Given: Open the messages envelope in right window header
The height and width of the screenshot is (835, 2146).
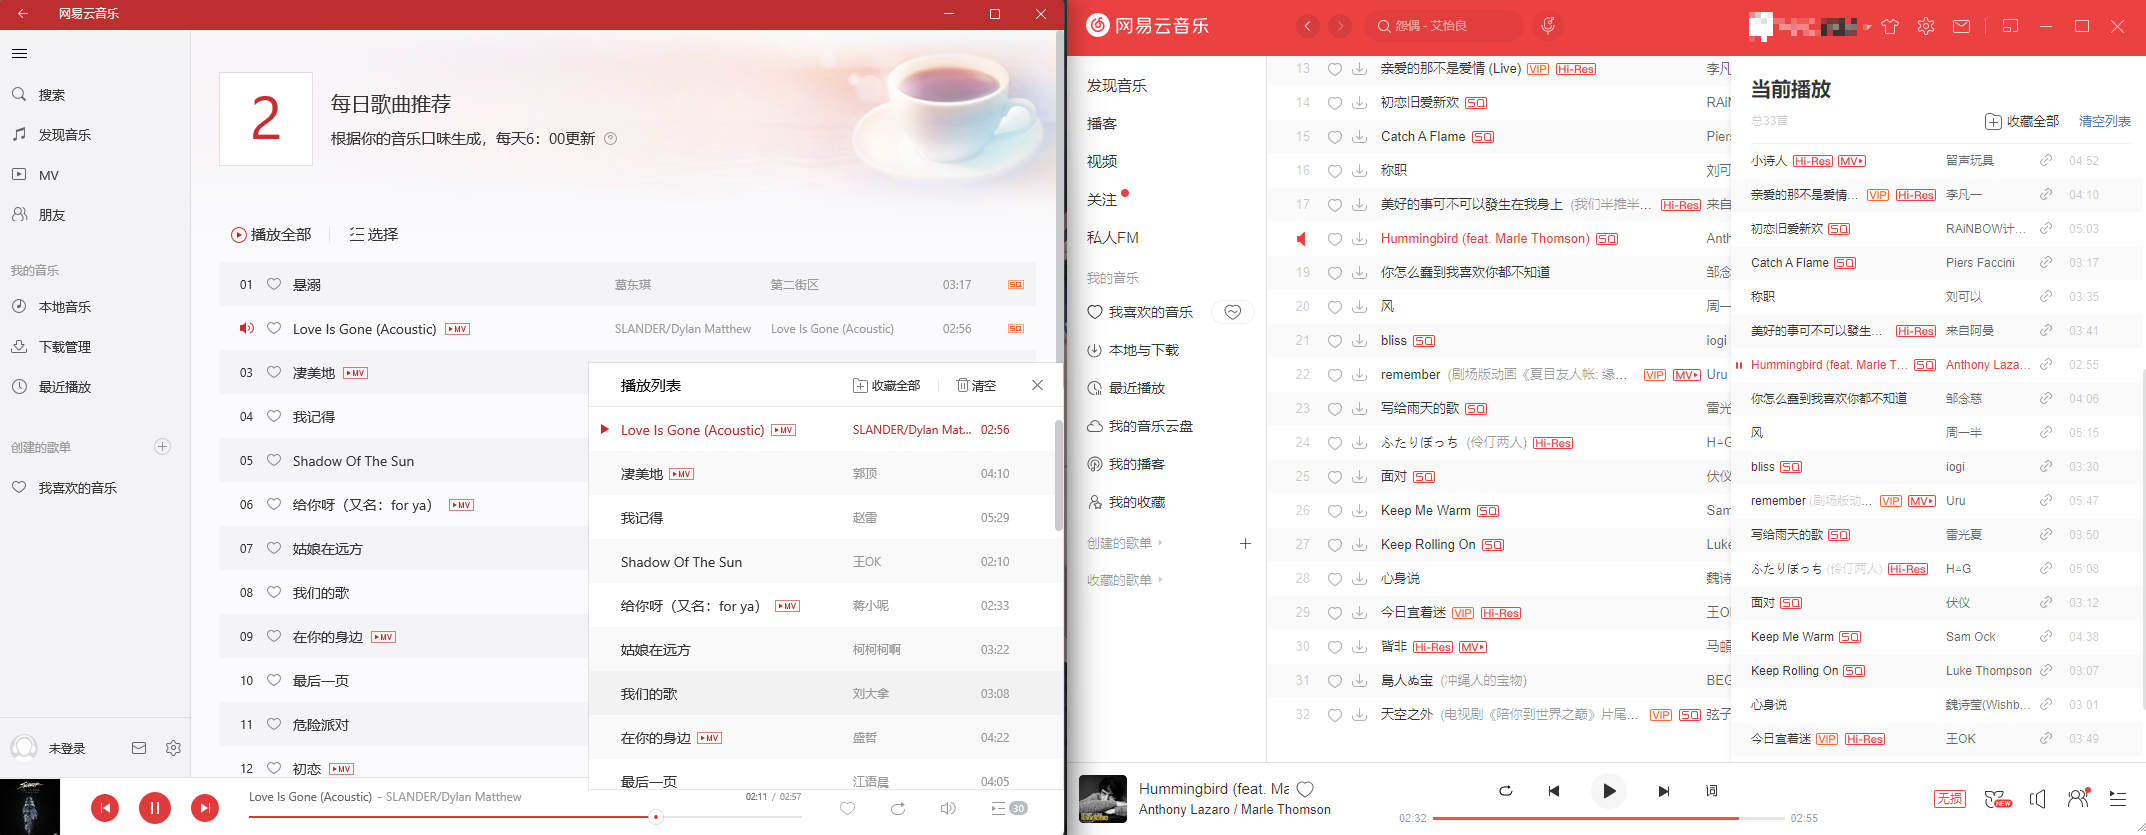Looking at the screenshot, I should pos(1962,27).
